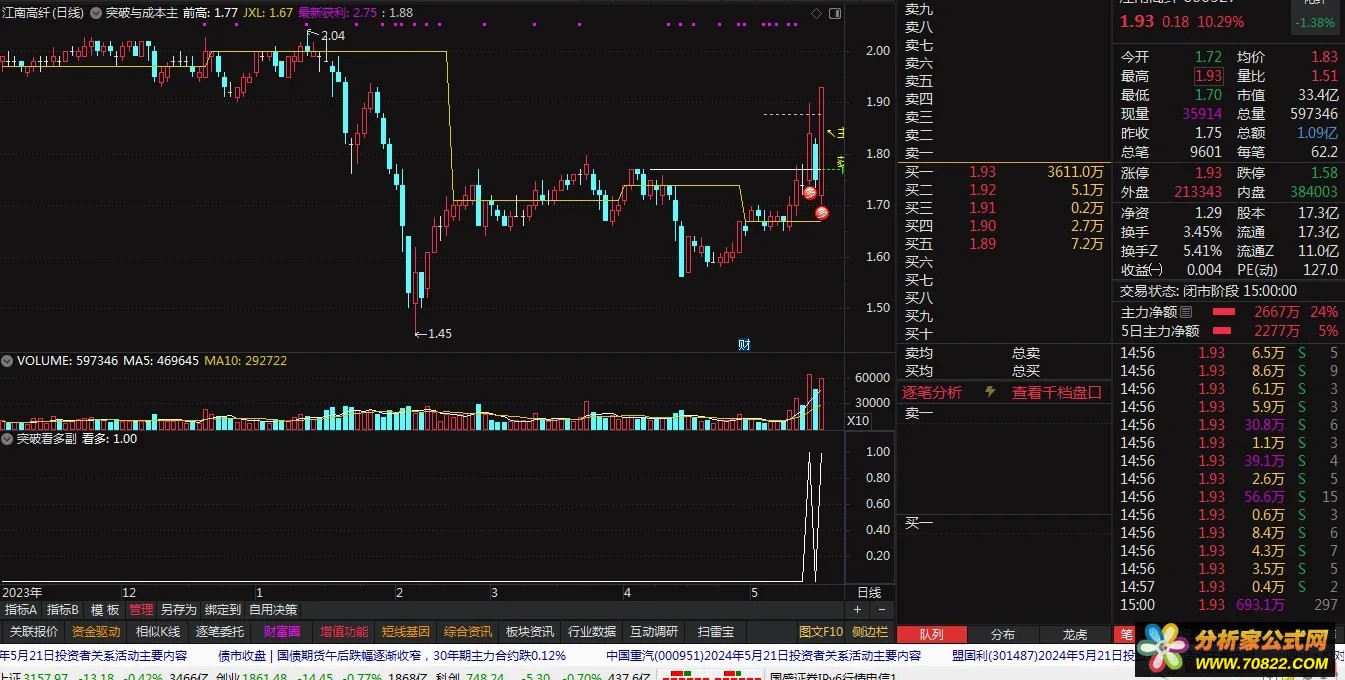Click the 5日主力净额 2277万 value

[1277, 330]
